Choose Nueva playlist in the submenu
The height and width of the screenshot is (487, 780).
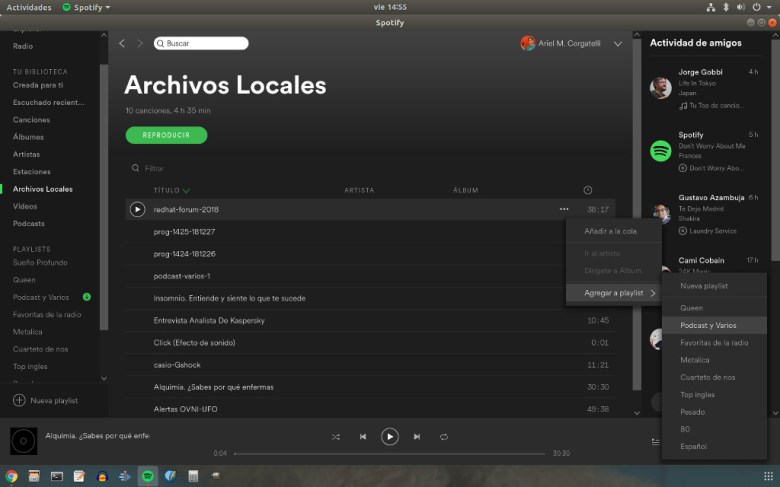pos(704,286)
